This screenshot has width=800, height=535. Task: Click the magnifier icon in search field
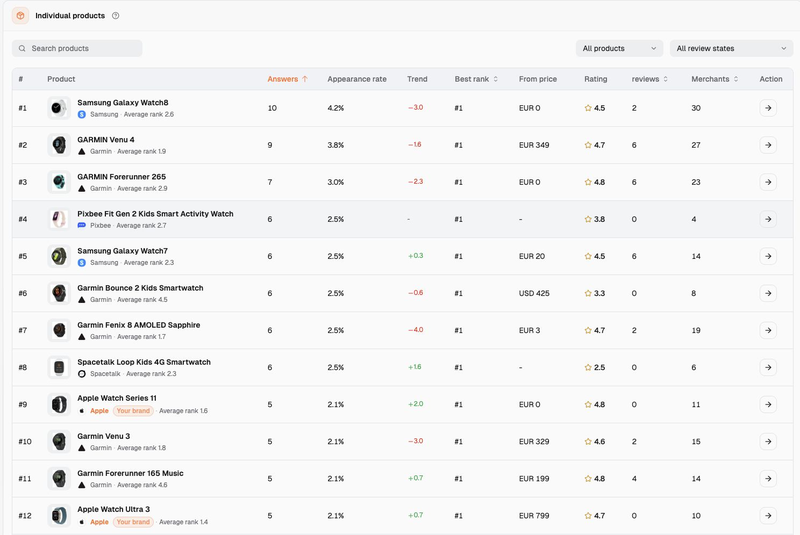tap(22, 48)
